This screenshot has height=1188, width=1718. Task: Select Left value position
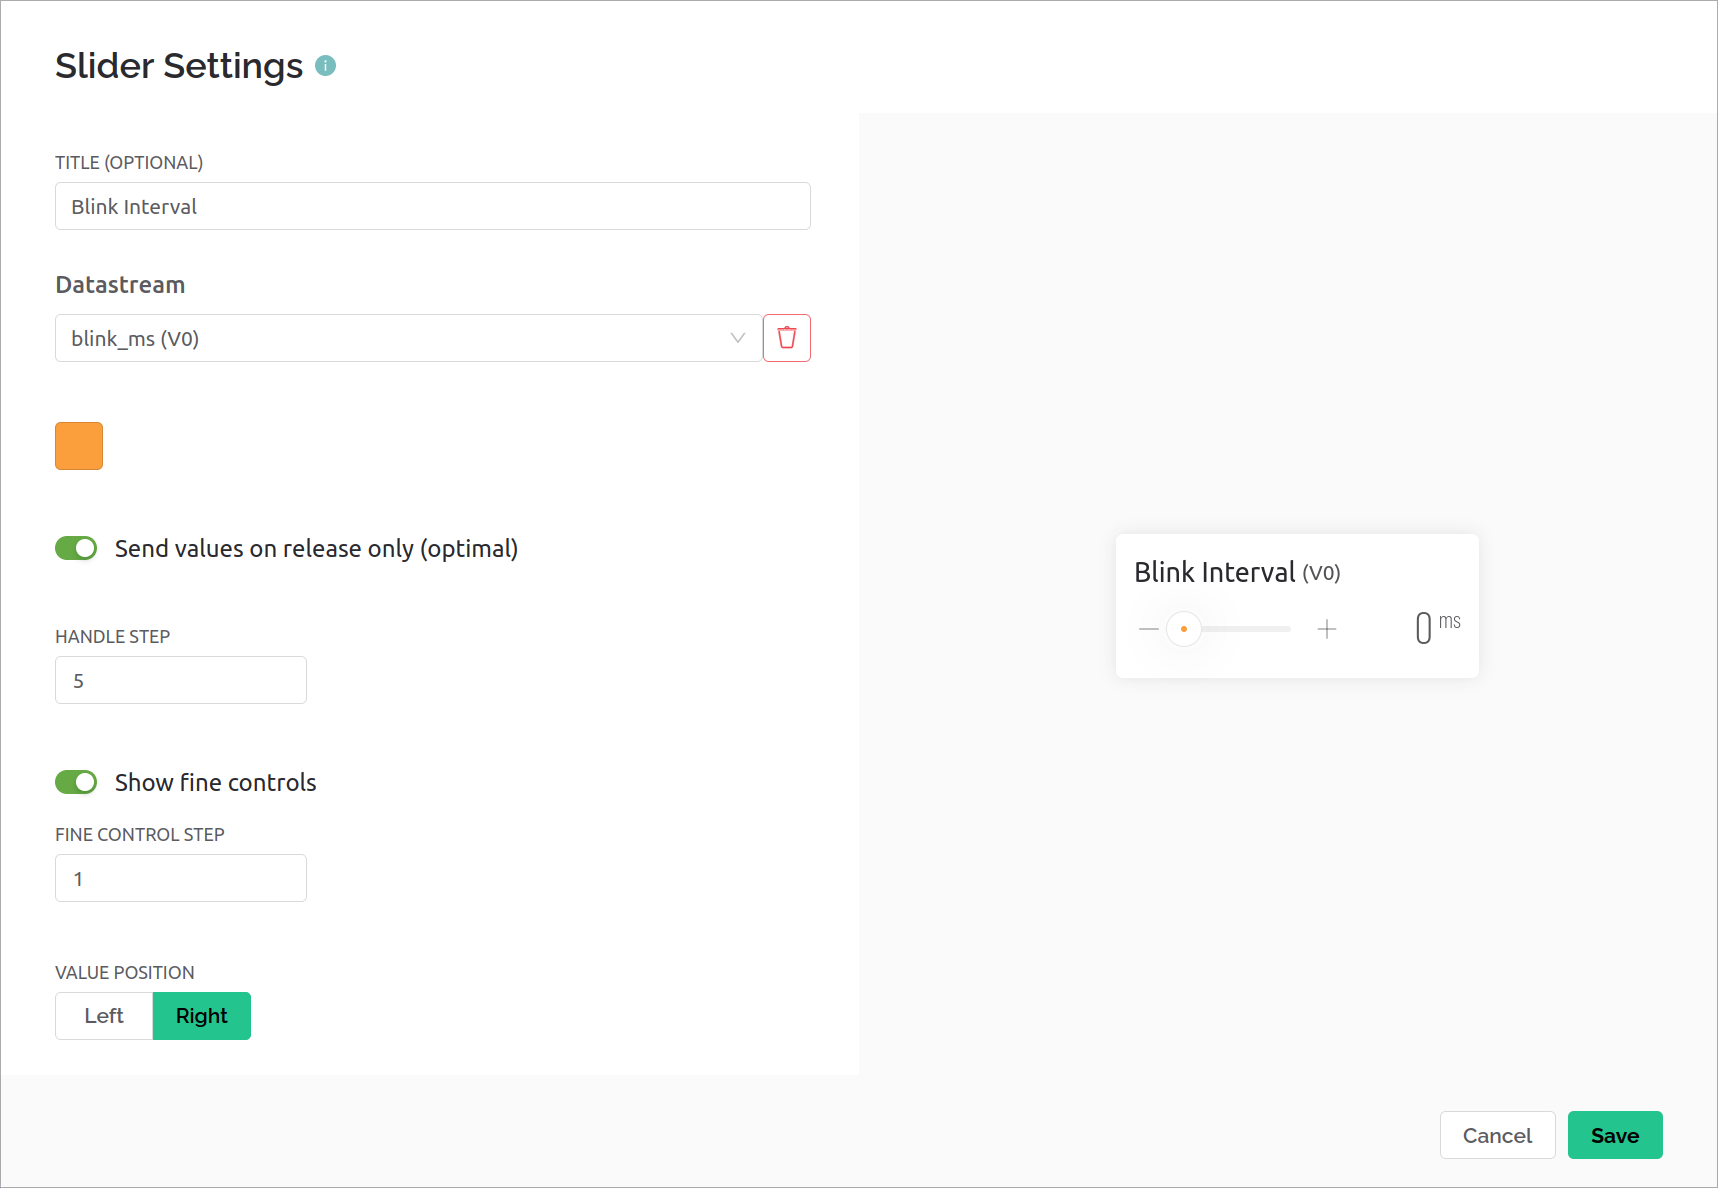pyautogui.click(x=103, y=1015)
